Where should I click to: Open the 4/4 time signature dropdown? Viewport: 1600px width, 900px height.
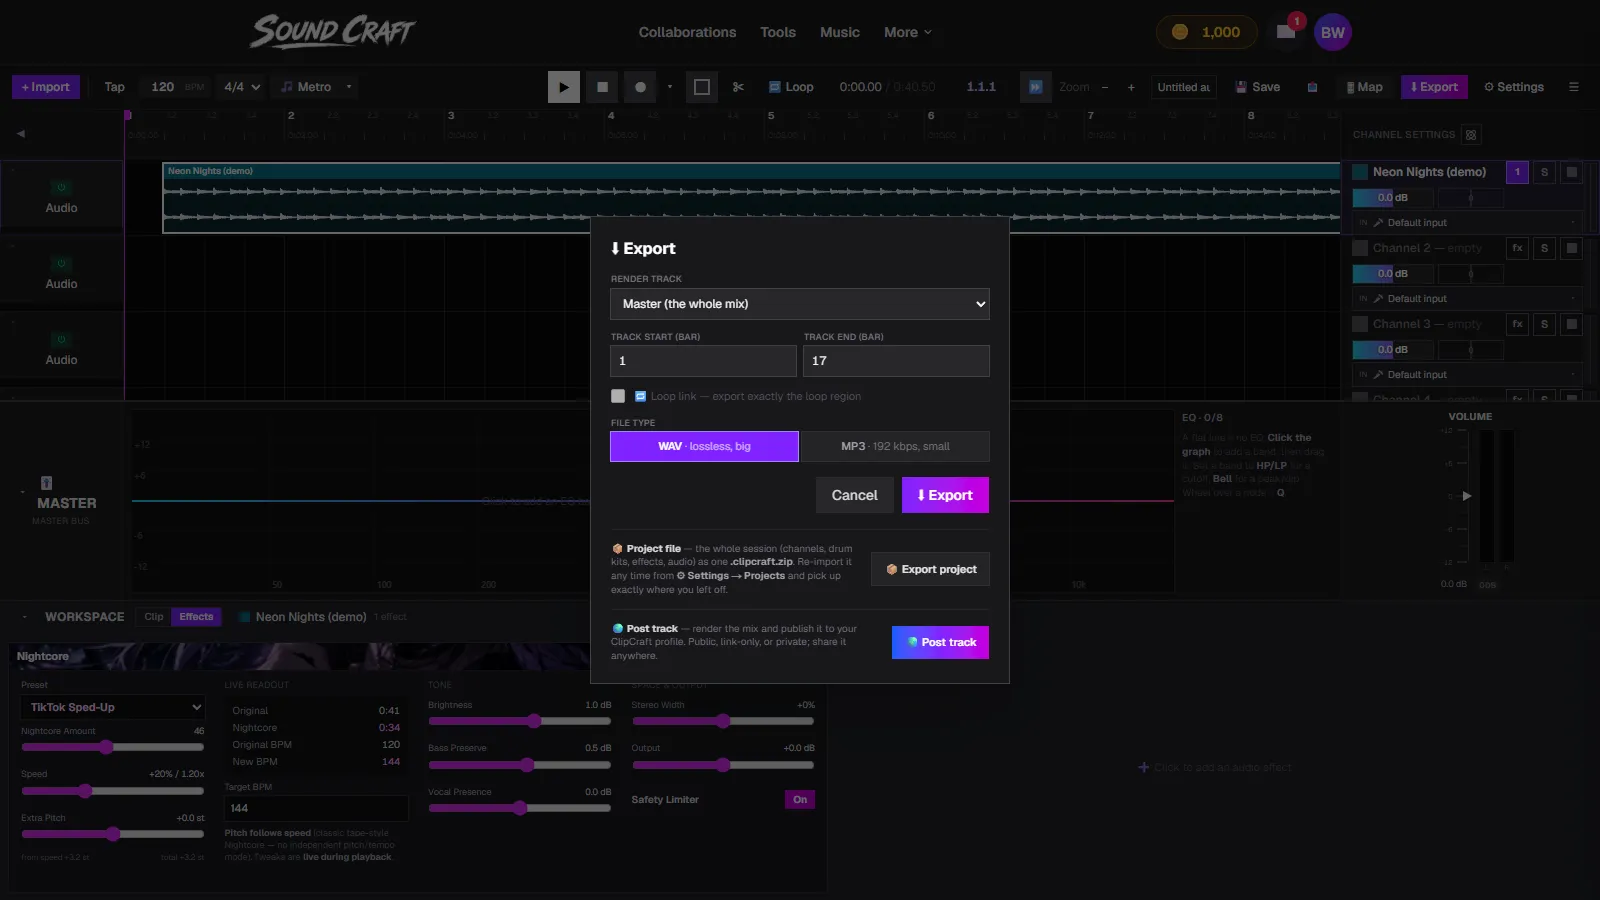point(242,87)
